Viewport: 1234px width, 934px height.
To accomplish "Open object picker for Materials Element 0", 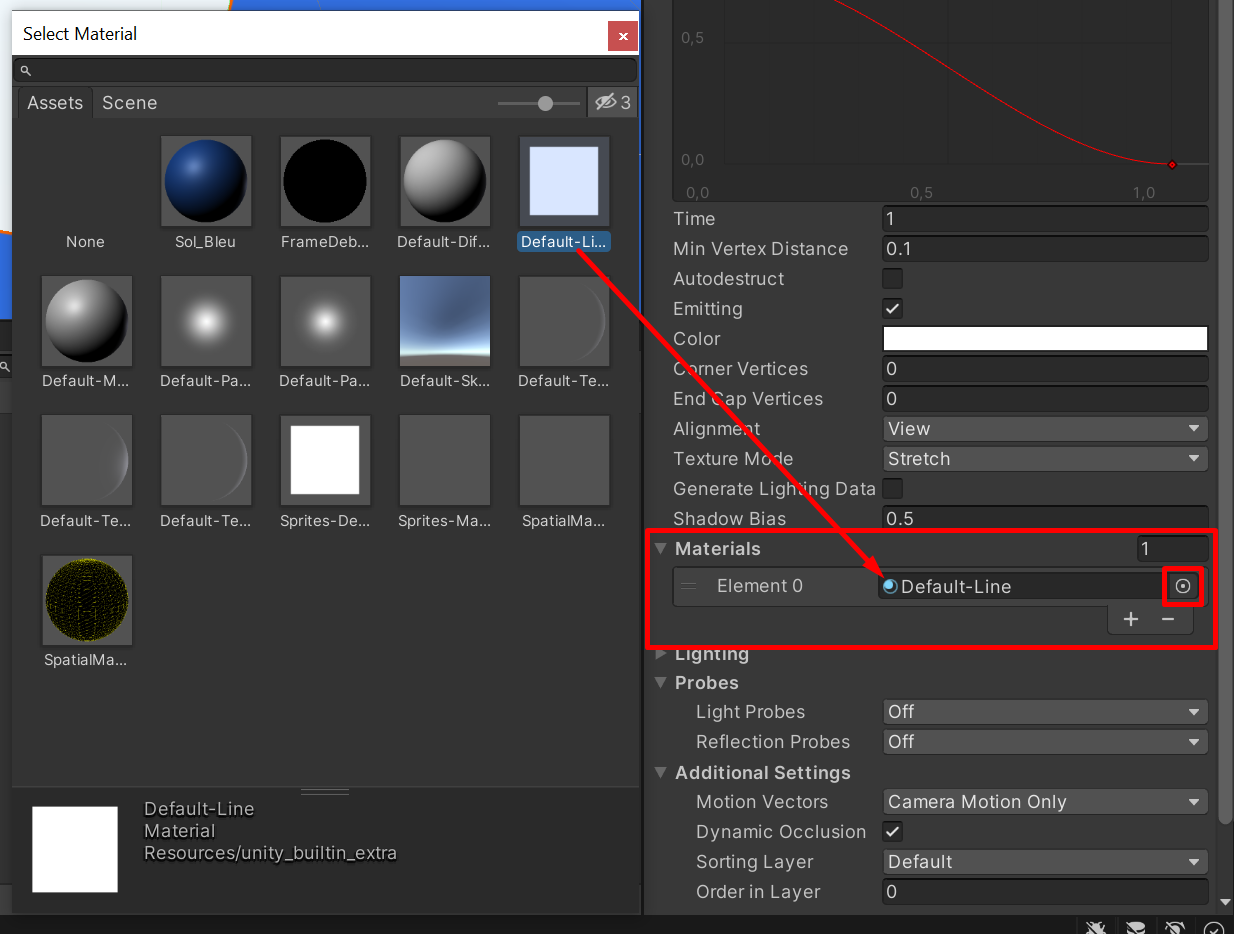I will [1183, 587].
